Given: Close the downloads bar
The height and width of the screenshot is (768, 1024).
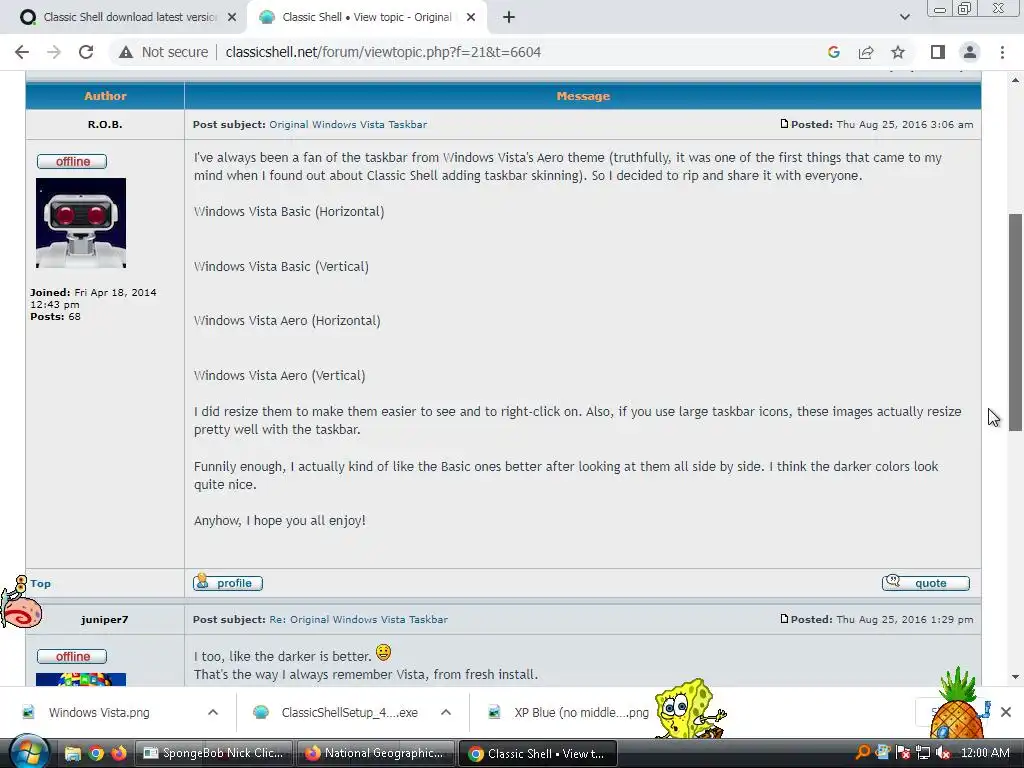Looking at the screenshot, I should [1006, 712].
